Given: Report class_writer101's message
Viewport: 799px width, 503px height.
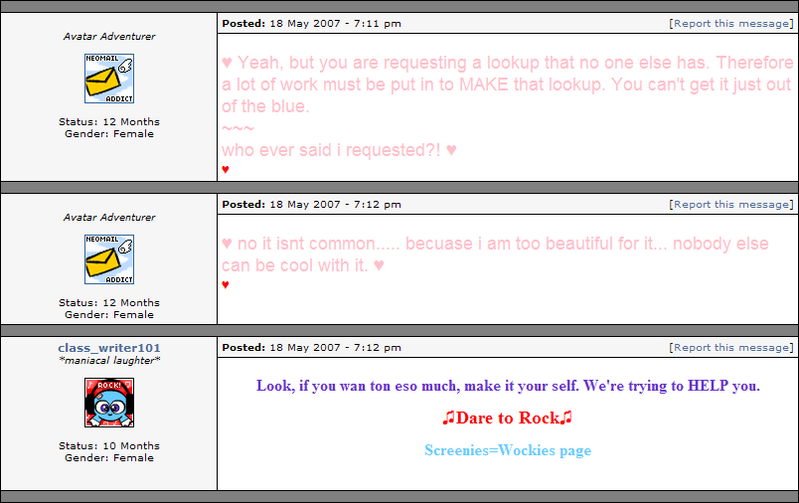Looking at the screenshot, I should (731, 348).
